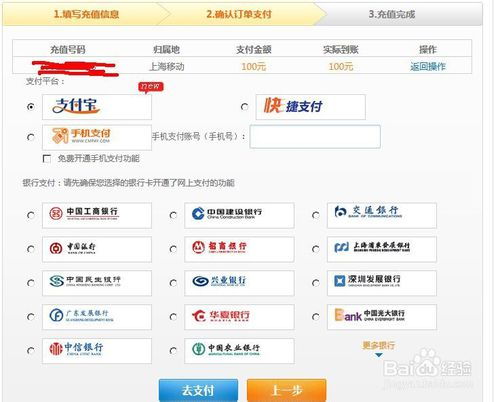Click the 上海移动 table cell
Viewport: 500px width, 402px height.
point(166,67)
